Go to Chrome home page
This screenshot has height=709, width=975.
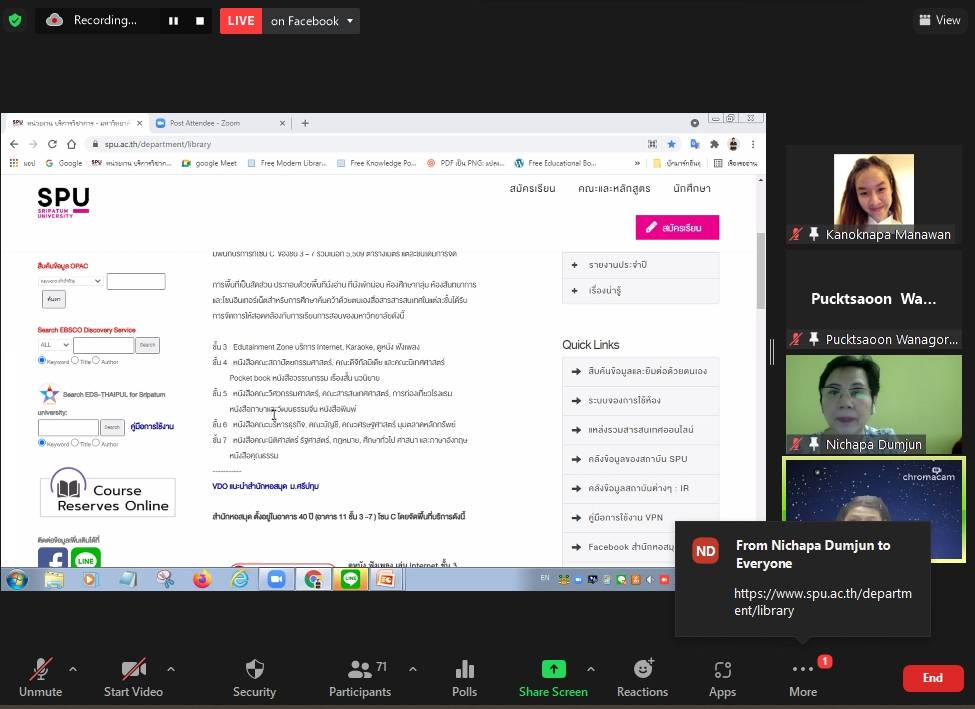[x=72, y=144]
